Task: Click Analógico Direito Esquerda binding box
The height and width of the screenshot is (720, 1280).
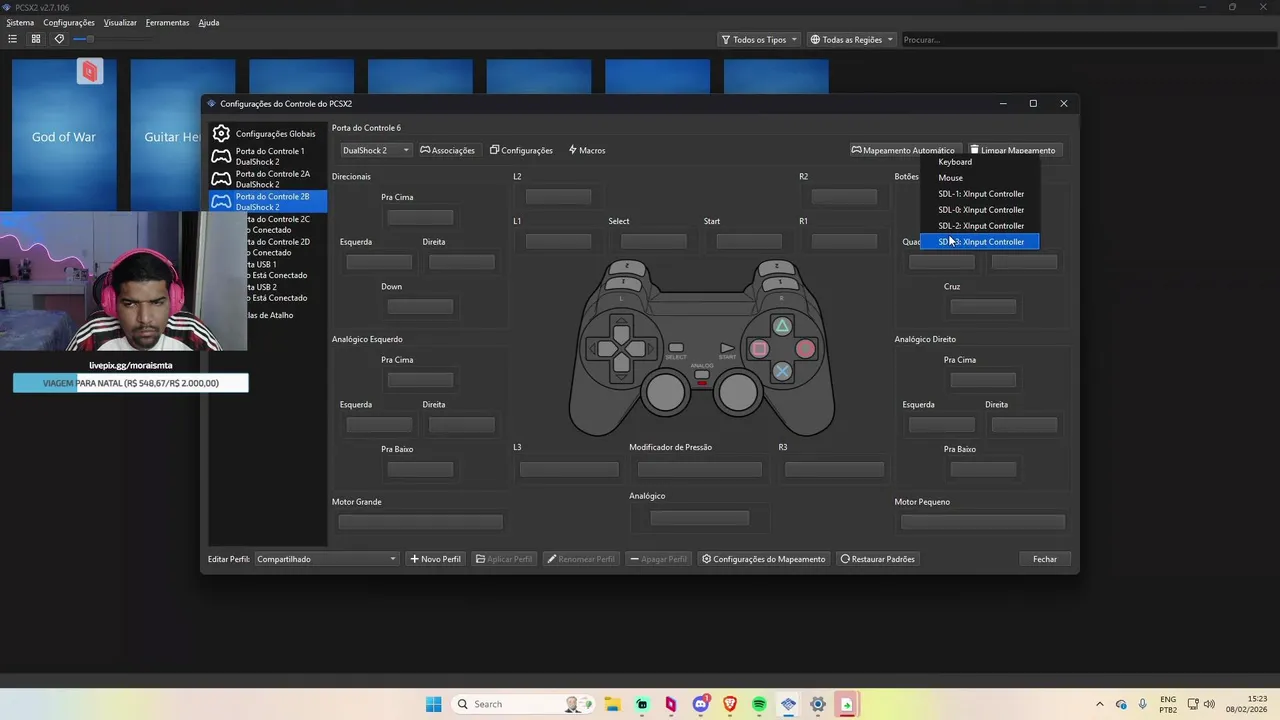Action: (941, 425)
